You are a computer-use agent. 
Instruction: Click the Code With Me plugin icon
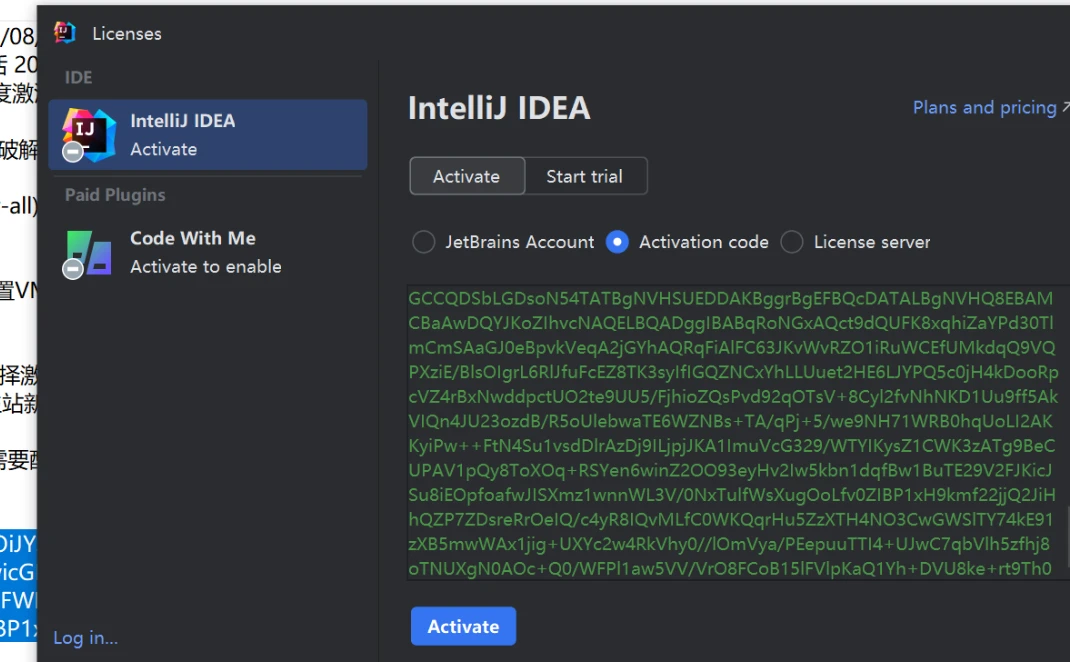pos(89,254)
